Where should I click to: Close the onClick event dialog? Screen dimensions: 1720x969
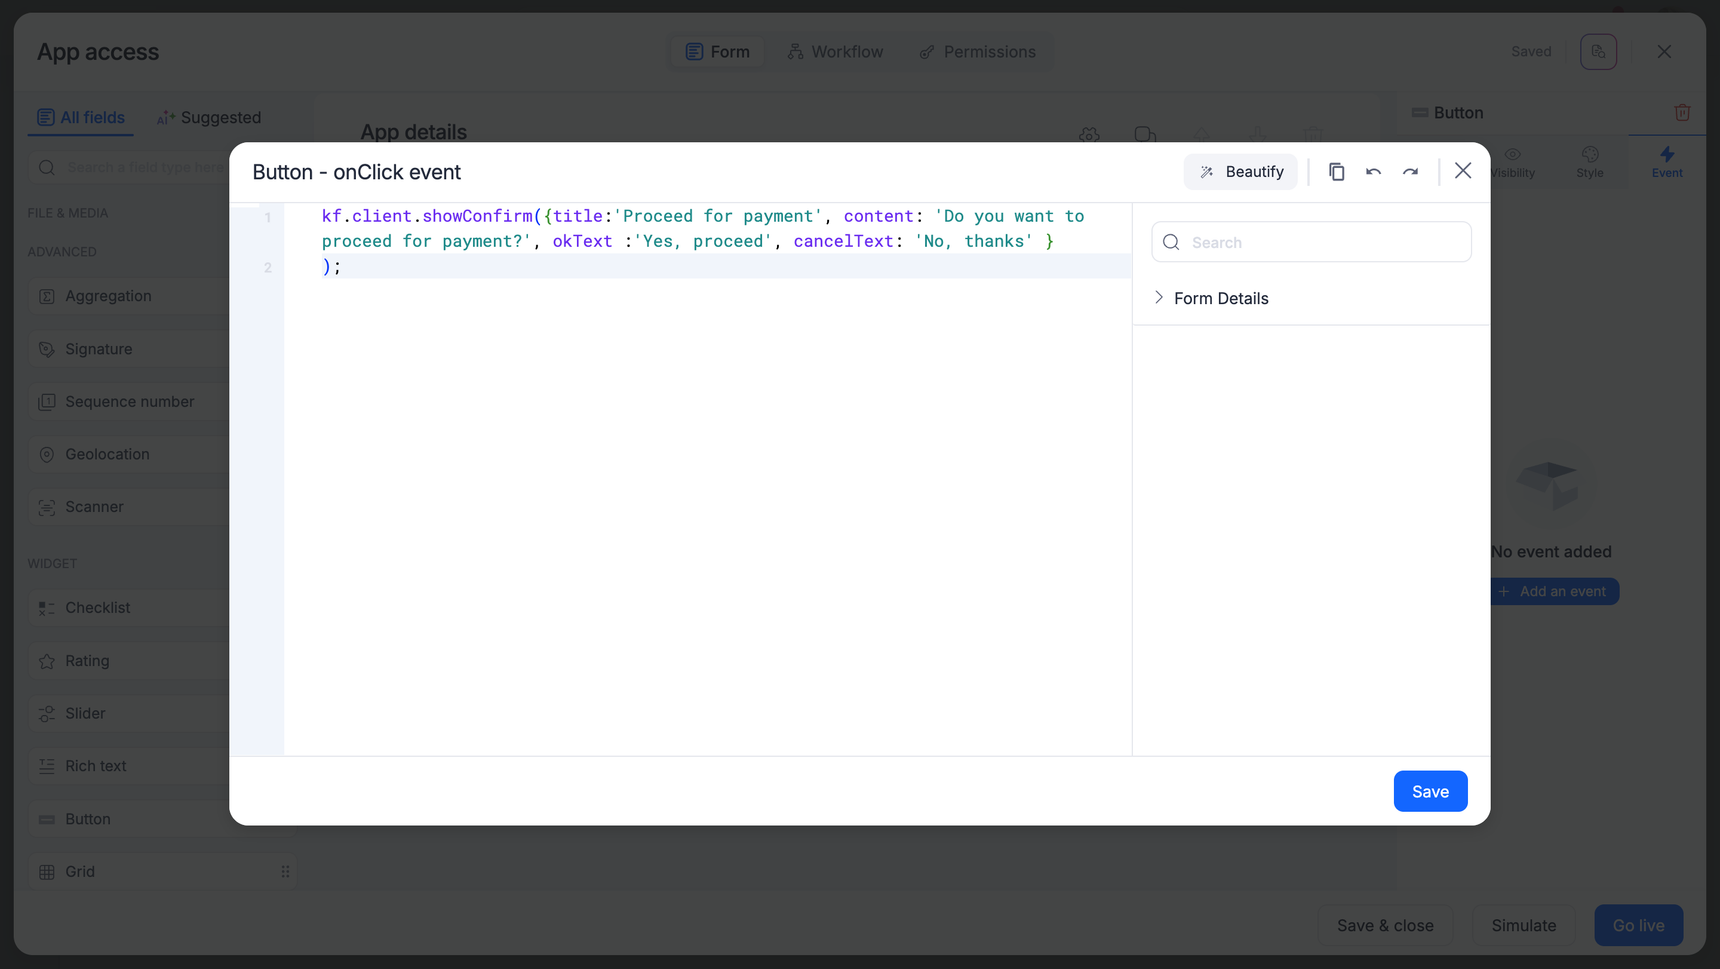click(1462, 171)
